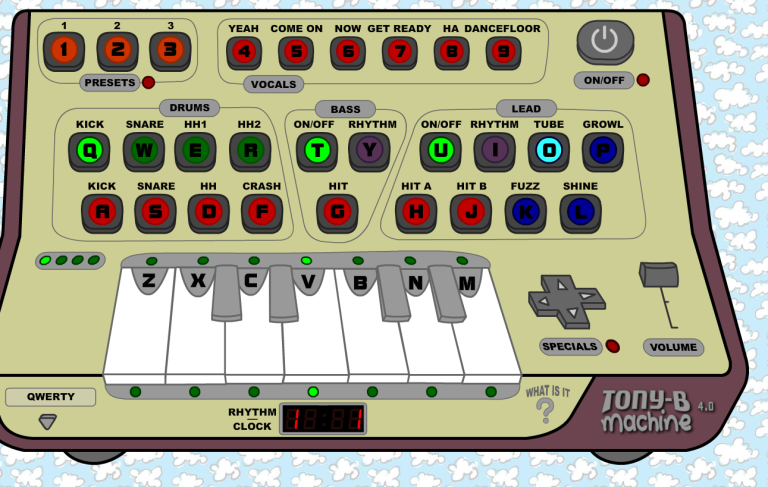Click the volume slider lever
The width and height of the screenshot is (768, 487).
click(x=659, y=275)
